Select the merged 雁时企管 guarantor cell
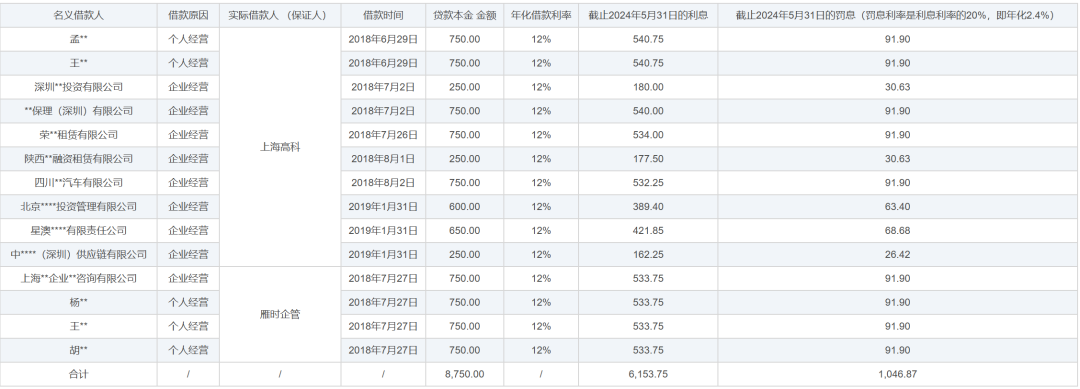 280,315
